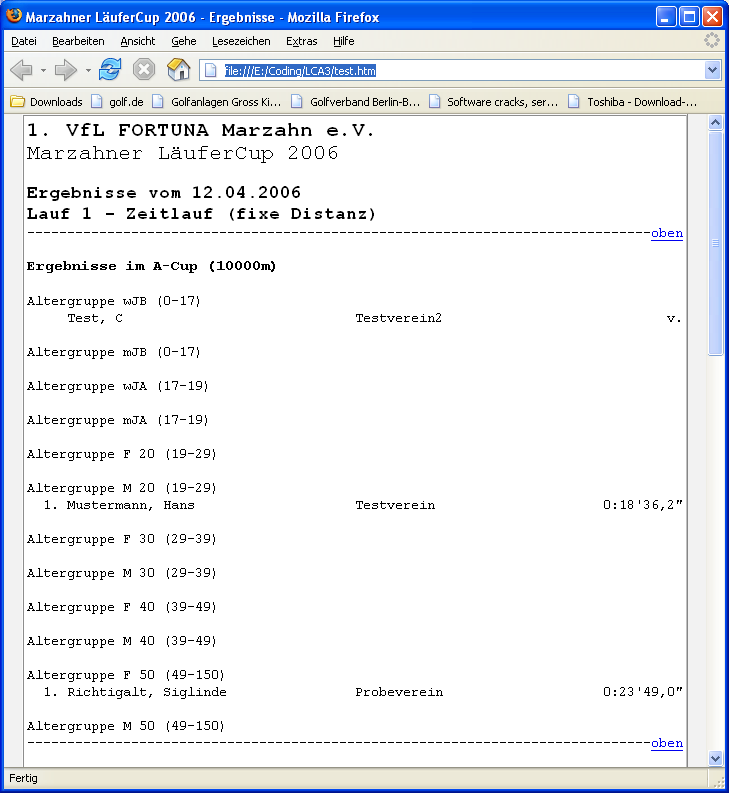
Task: Open the Golfanlagen Gross Ki... bookmark
Action: (x=217, y=102)
